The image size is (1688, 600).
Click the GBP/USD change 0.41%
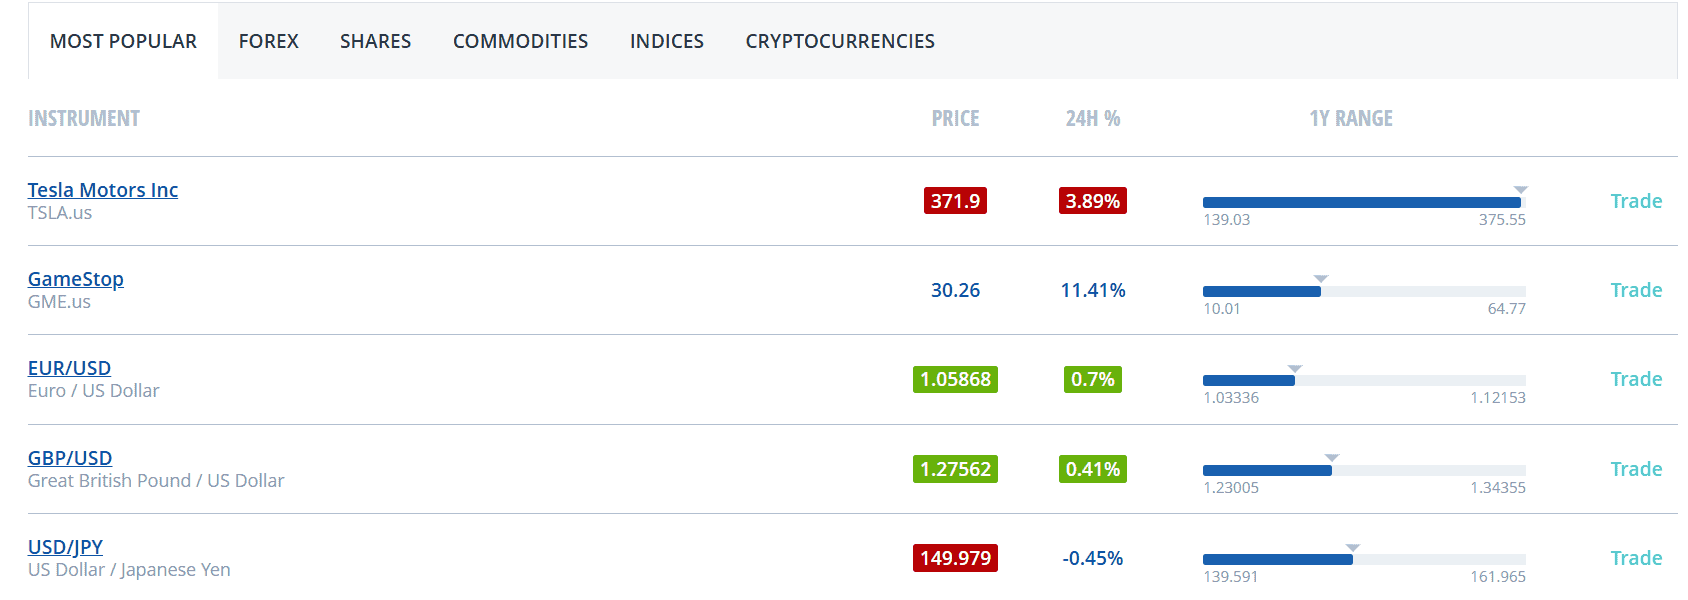coord(1093,469)
